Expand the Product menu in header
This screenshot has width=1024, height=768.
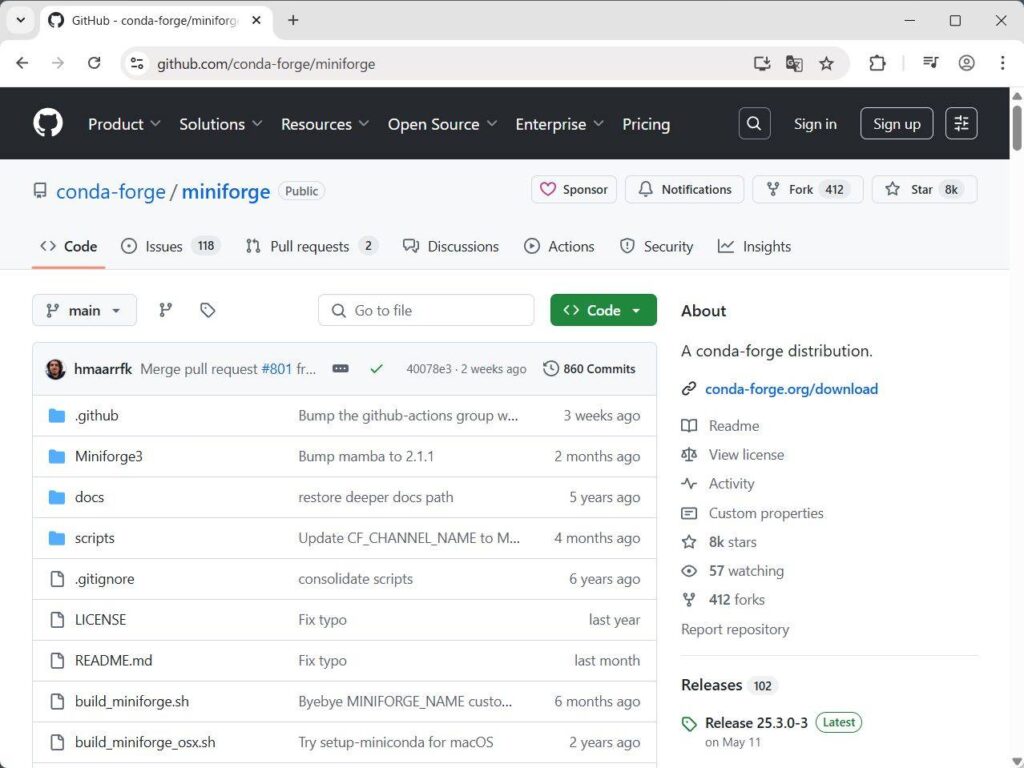coord(124,124)
